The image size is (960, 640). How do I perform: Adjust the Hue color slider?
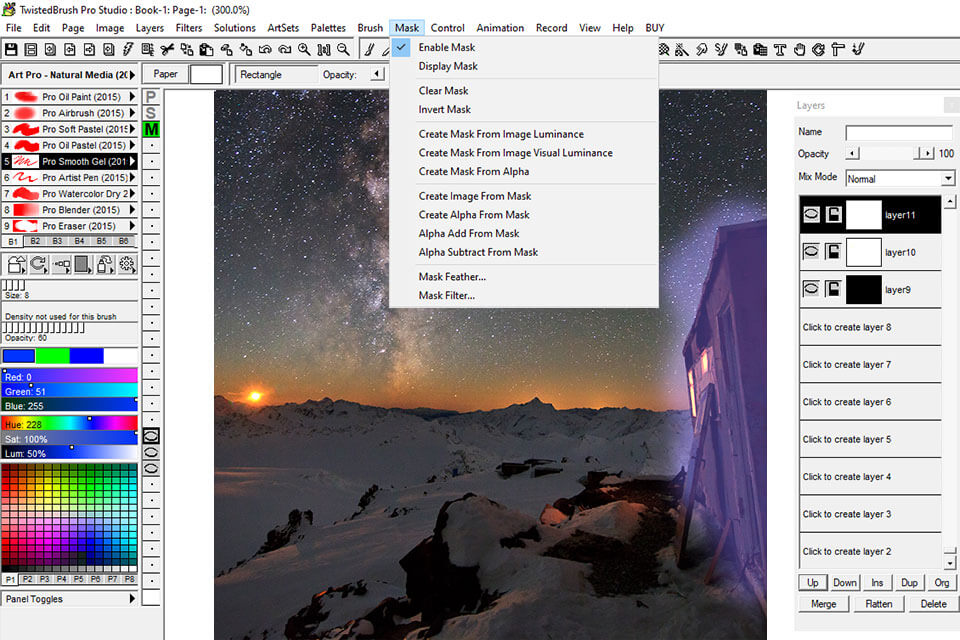[70, 424]
